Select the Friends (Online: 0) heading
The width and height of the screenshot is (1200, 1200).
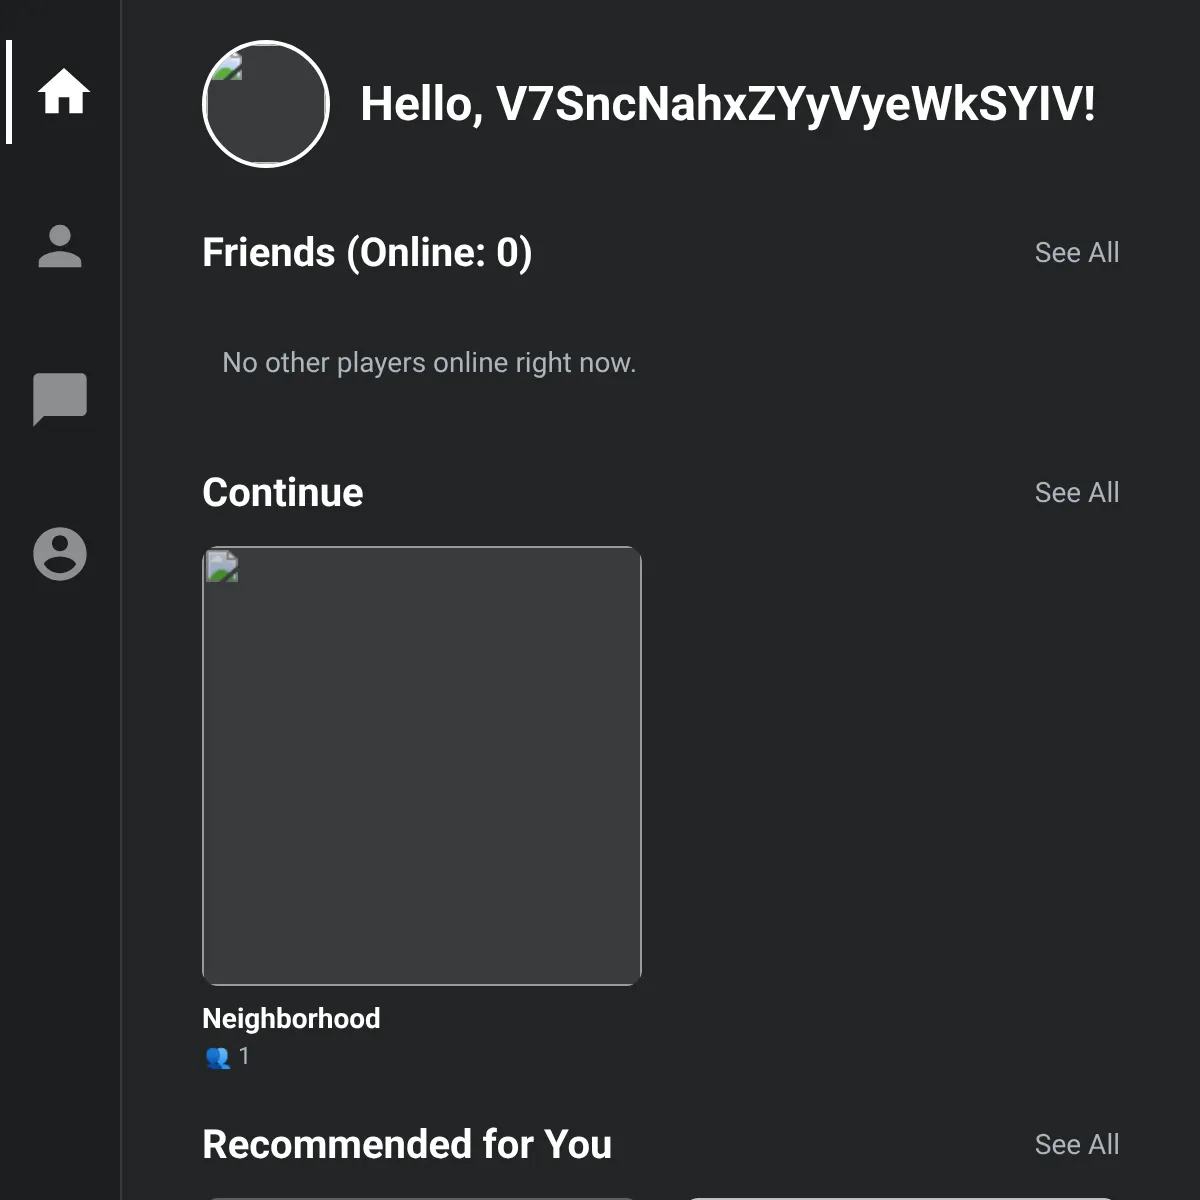(x=367, y=252)
